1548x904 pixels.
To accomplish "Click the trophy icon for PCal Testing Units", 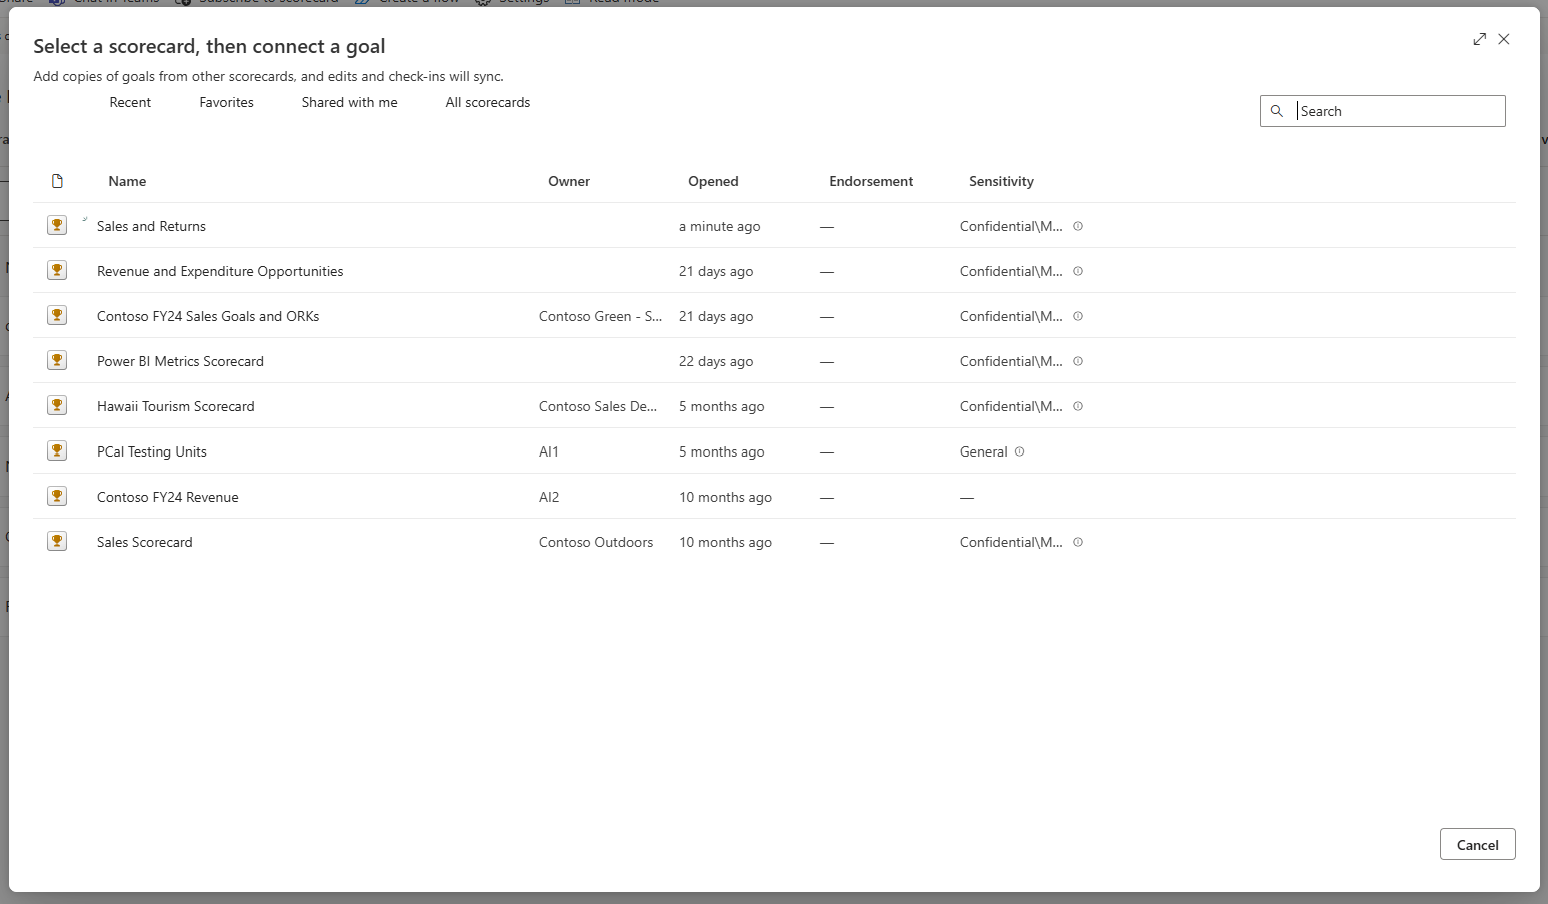I will 57,451.
